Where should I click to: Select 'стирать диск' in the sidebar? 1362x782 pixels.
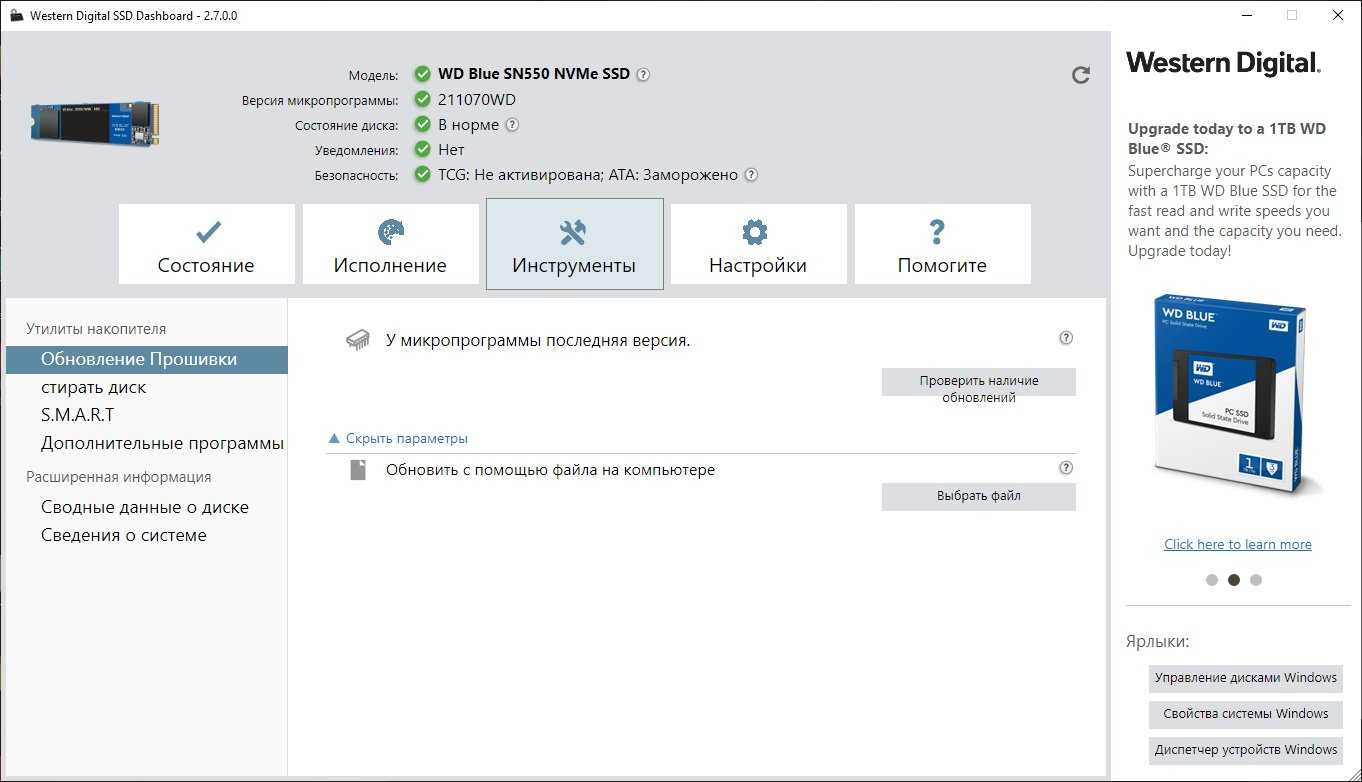tap(93, 387)
